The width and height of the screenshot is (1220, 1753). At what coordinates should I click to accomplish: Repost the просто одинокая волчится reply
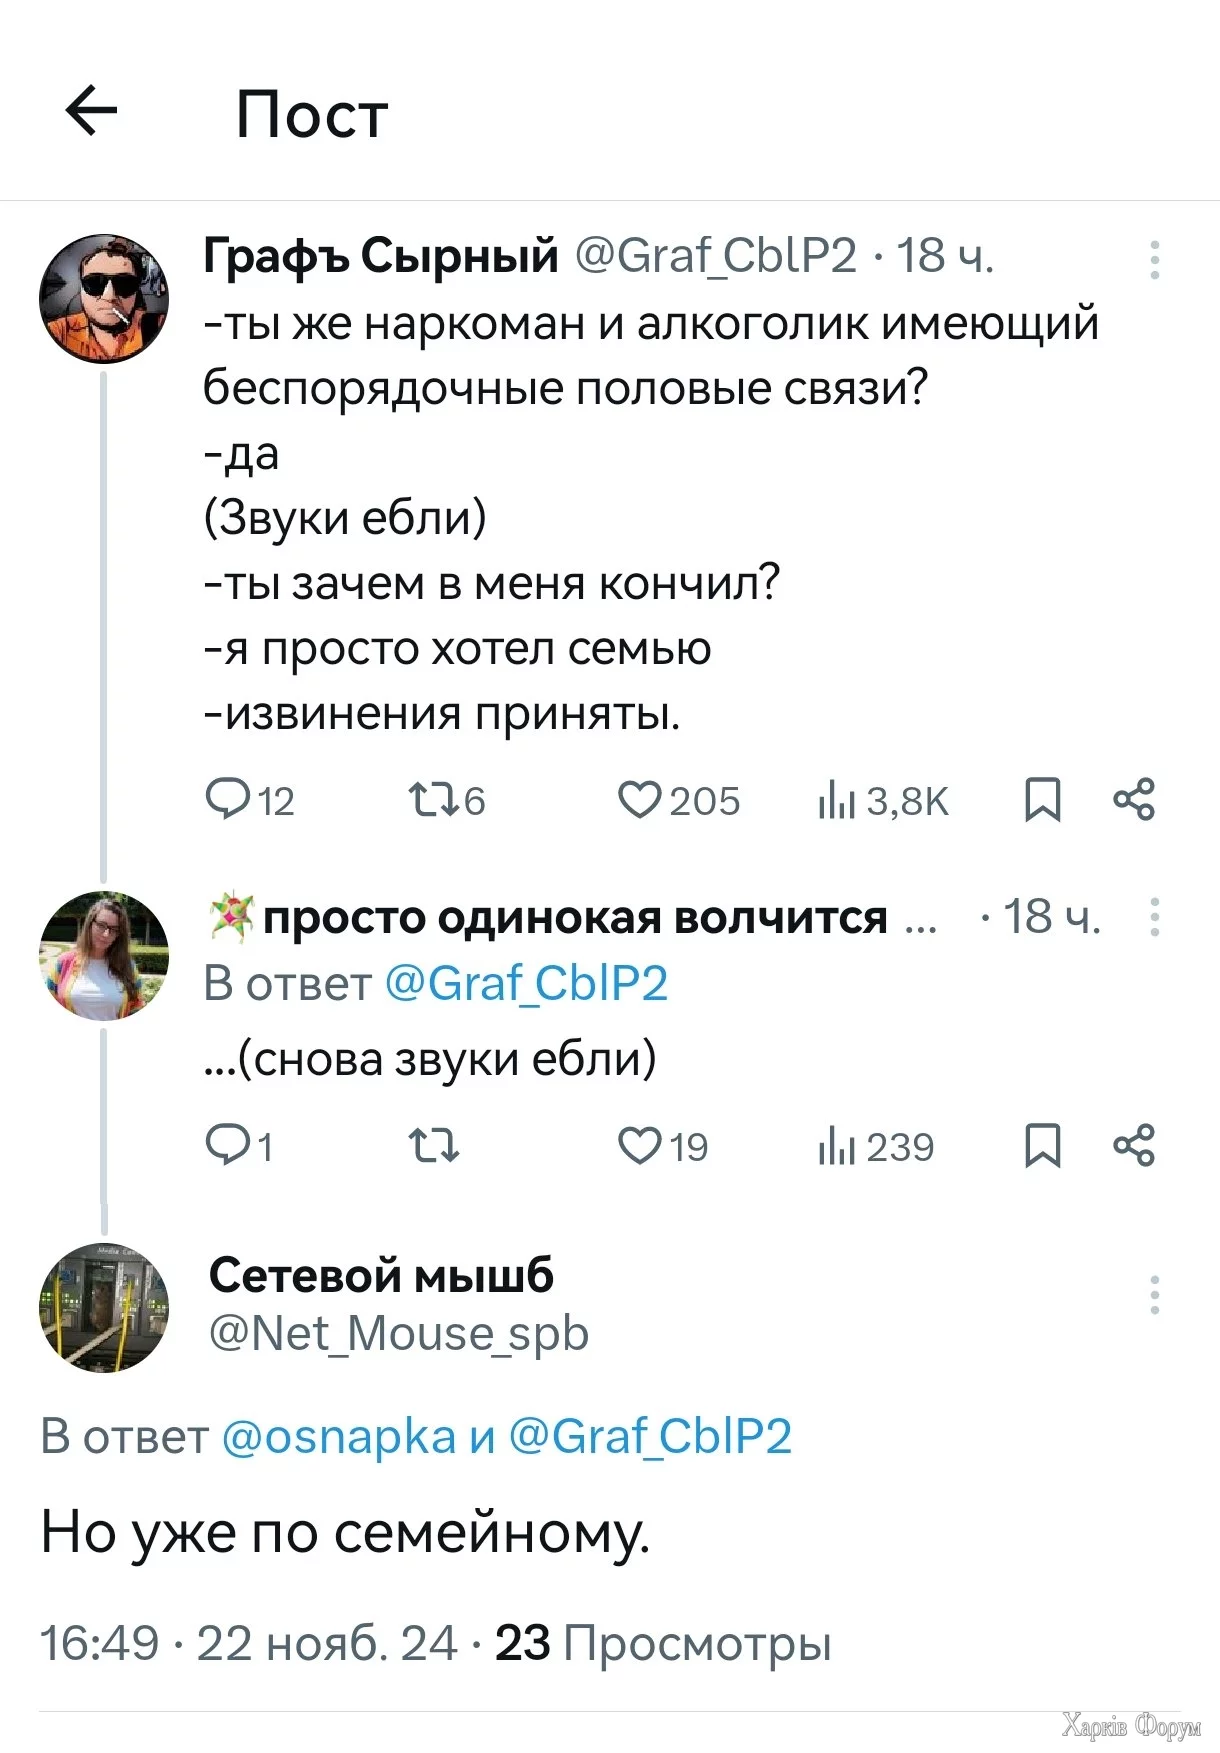(433, 1145)
